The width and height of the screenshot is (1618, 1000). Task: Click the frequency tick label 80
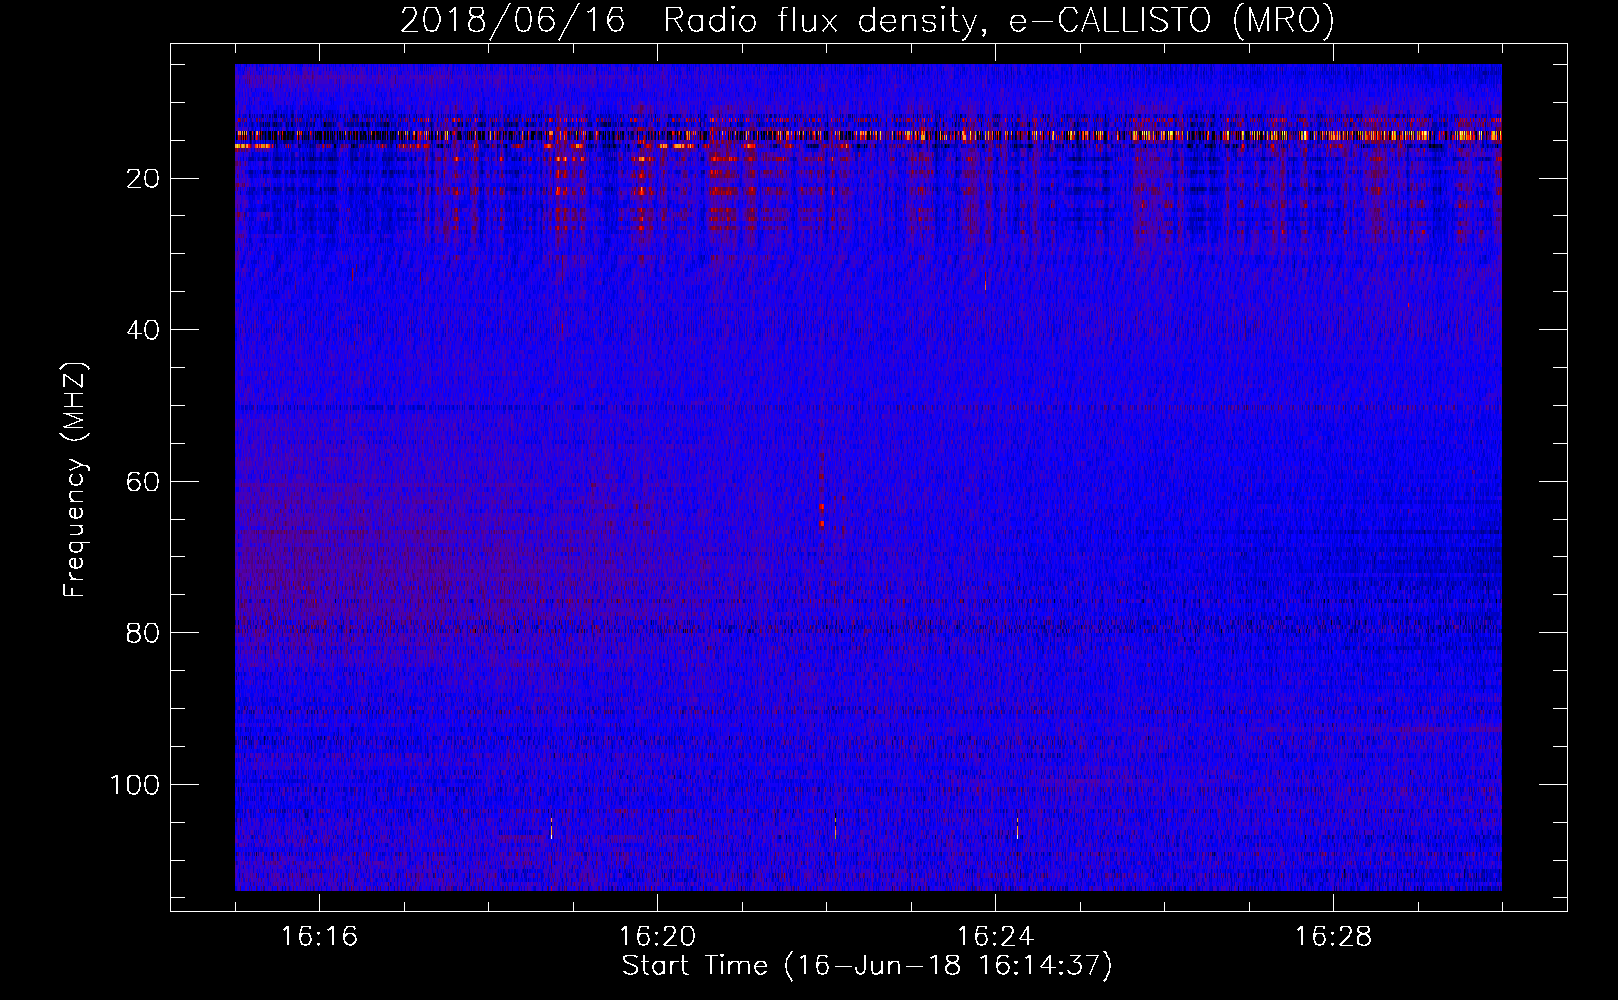click(x=144, y=633)
